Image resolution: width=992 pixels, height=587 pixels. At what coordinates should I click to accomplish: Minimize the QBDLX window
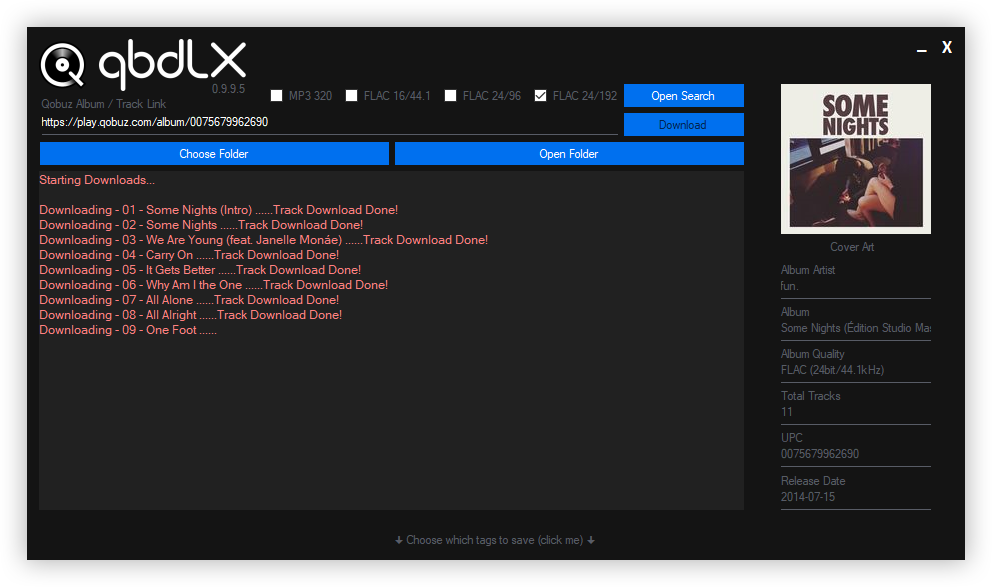[x=921, y=49]
